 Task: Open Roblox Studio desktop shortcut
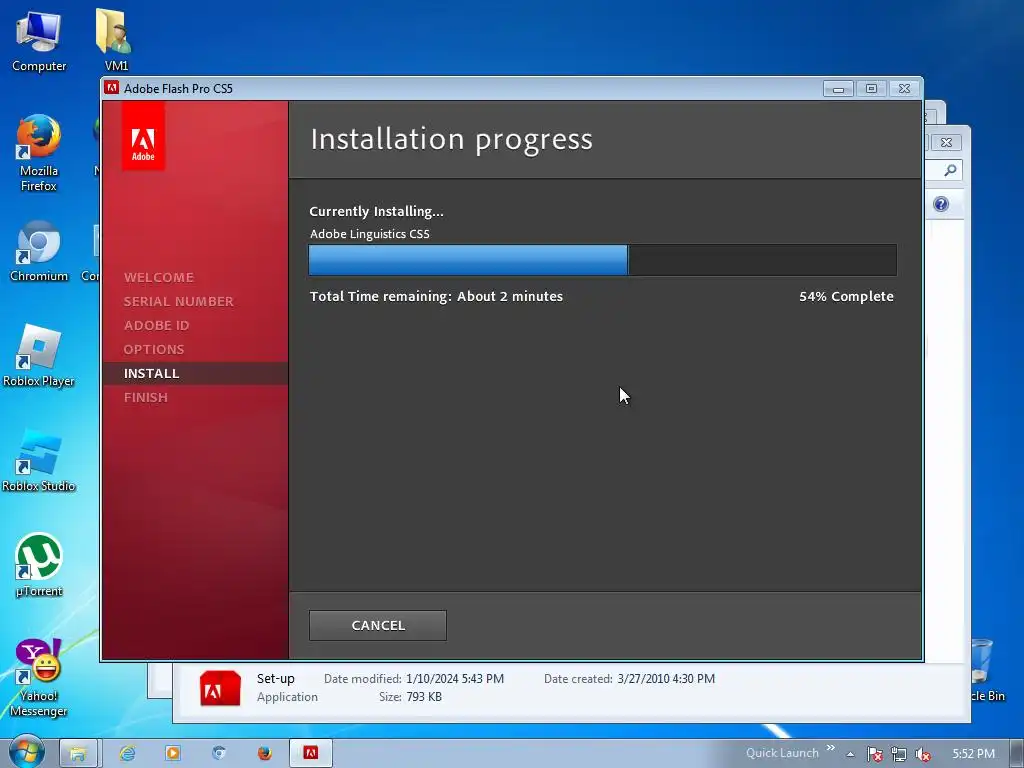[x=39, y=460]
